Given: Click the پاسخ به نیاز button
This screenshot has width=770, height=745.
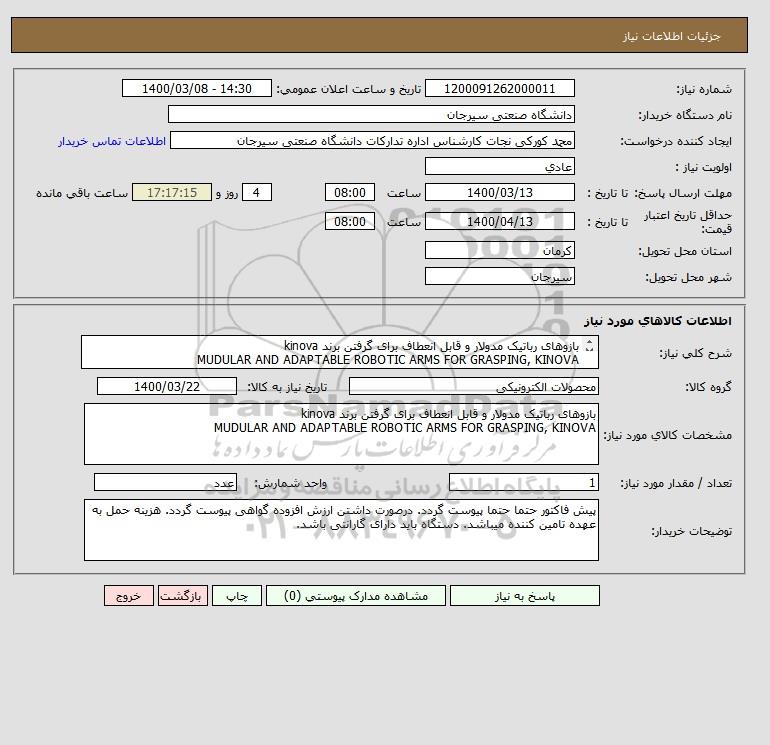Looking at the screenshot, I should [x=524, y=596].
